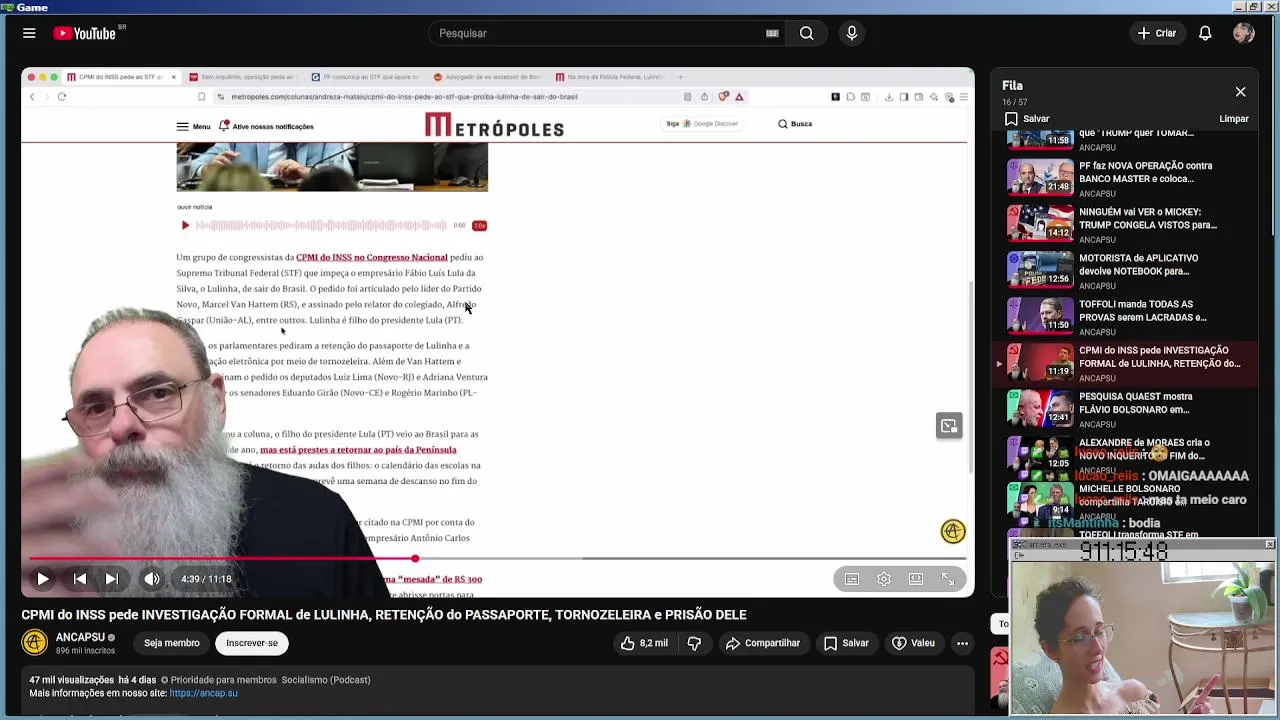Toggle subtitles/captions in player
The height and width of the screenshot is (720, 1280).
[852, 579]
